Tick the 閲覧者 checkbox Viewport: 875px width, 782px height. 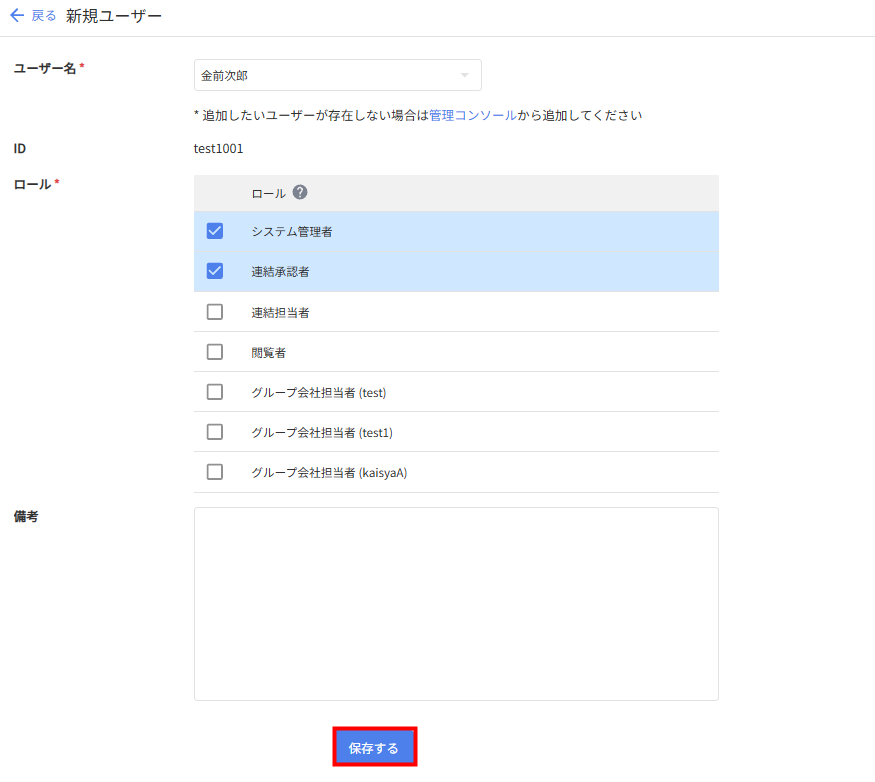(x=215, y=352)
